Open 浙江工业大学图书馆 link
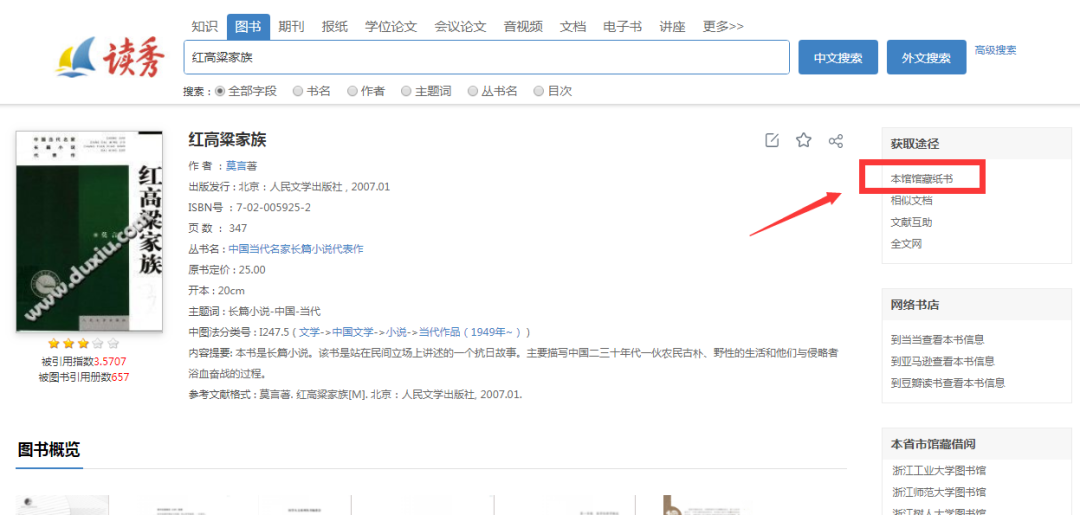The height and width of the screenshot is (515, 1080). pos(939,471)
